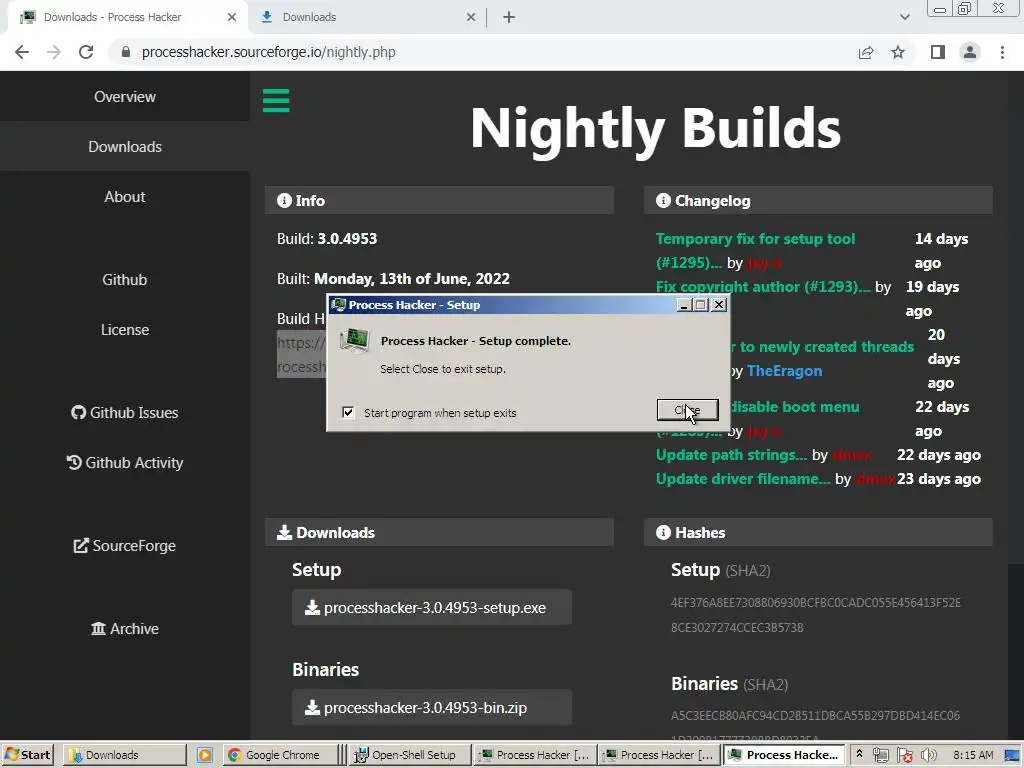
Task: Switch to first Process Hacker taskbar item
Action: coord(534,755)
